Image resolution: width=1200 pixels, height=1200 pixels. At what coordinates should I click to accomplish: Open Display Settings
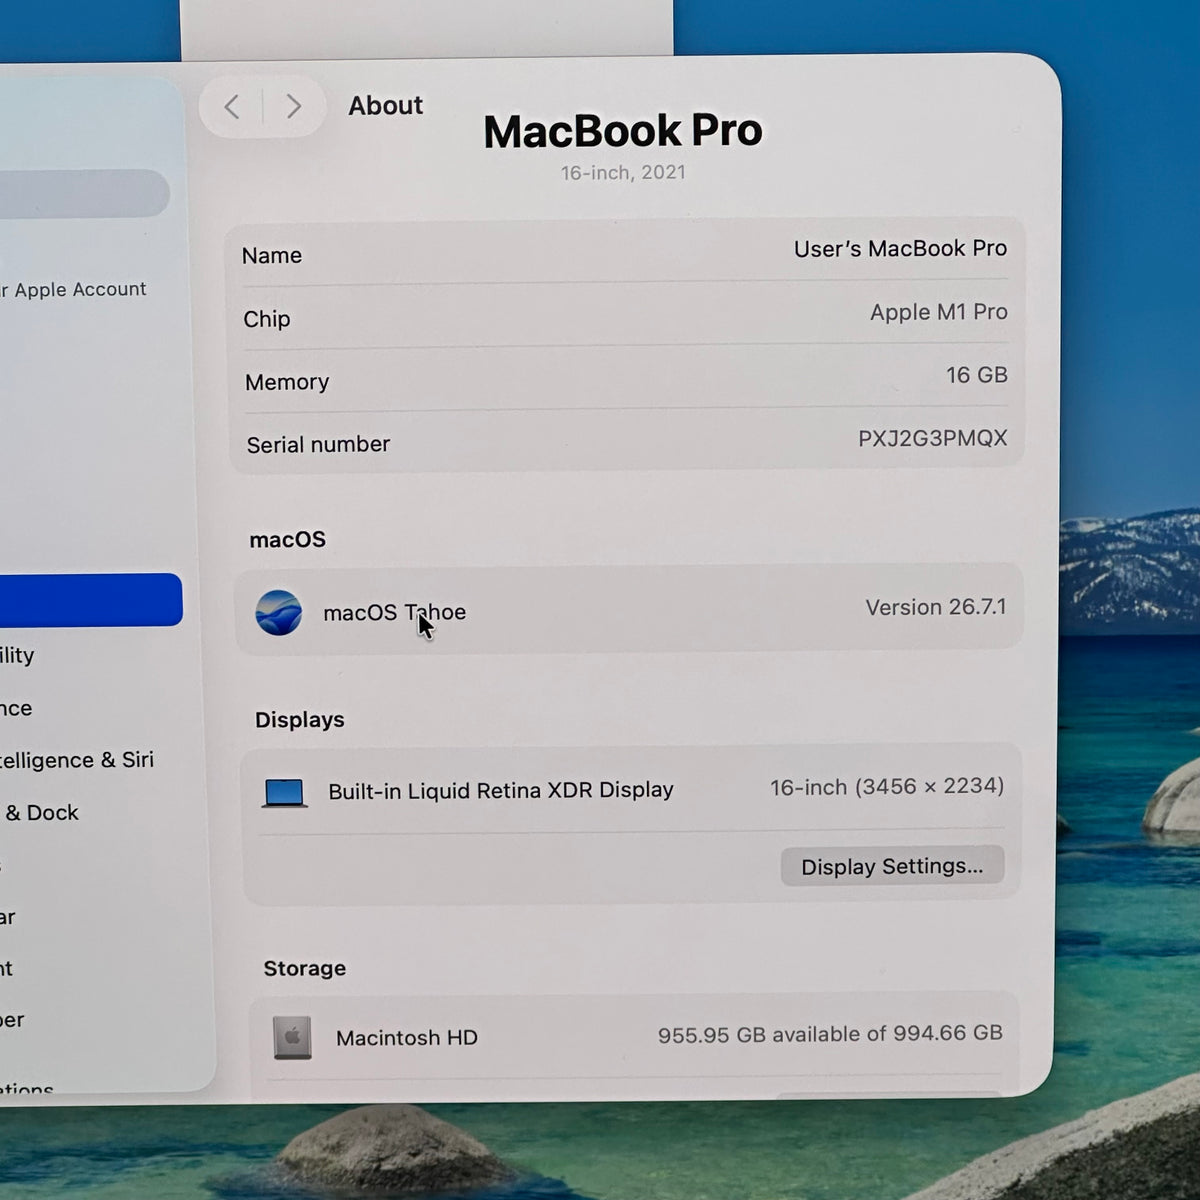click(892, 866)
